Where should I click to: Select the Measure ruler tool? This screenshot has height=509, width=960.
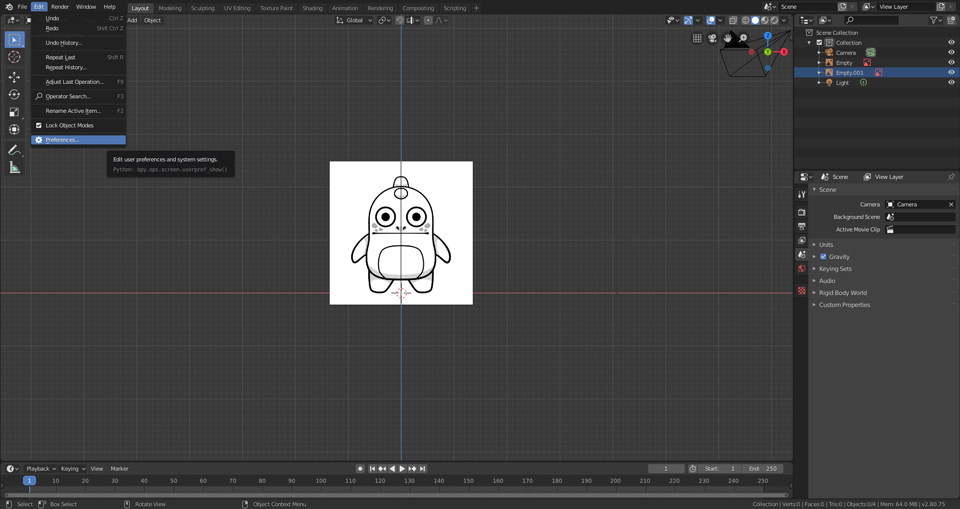pyautogui.click(x=14, y=168)
